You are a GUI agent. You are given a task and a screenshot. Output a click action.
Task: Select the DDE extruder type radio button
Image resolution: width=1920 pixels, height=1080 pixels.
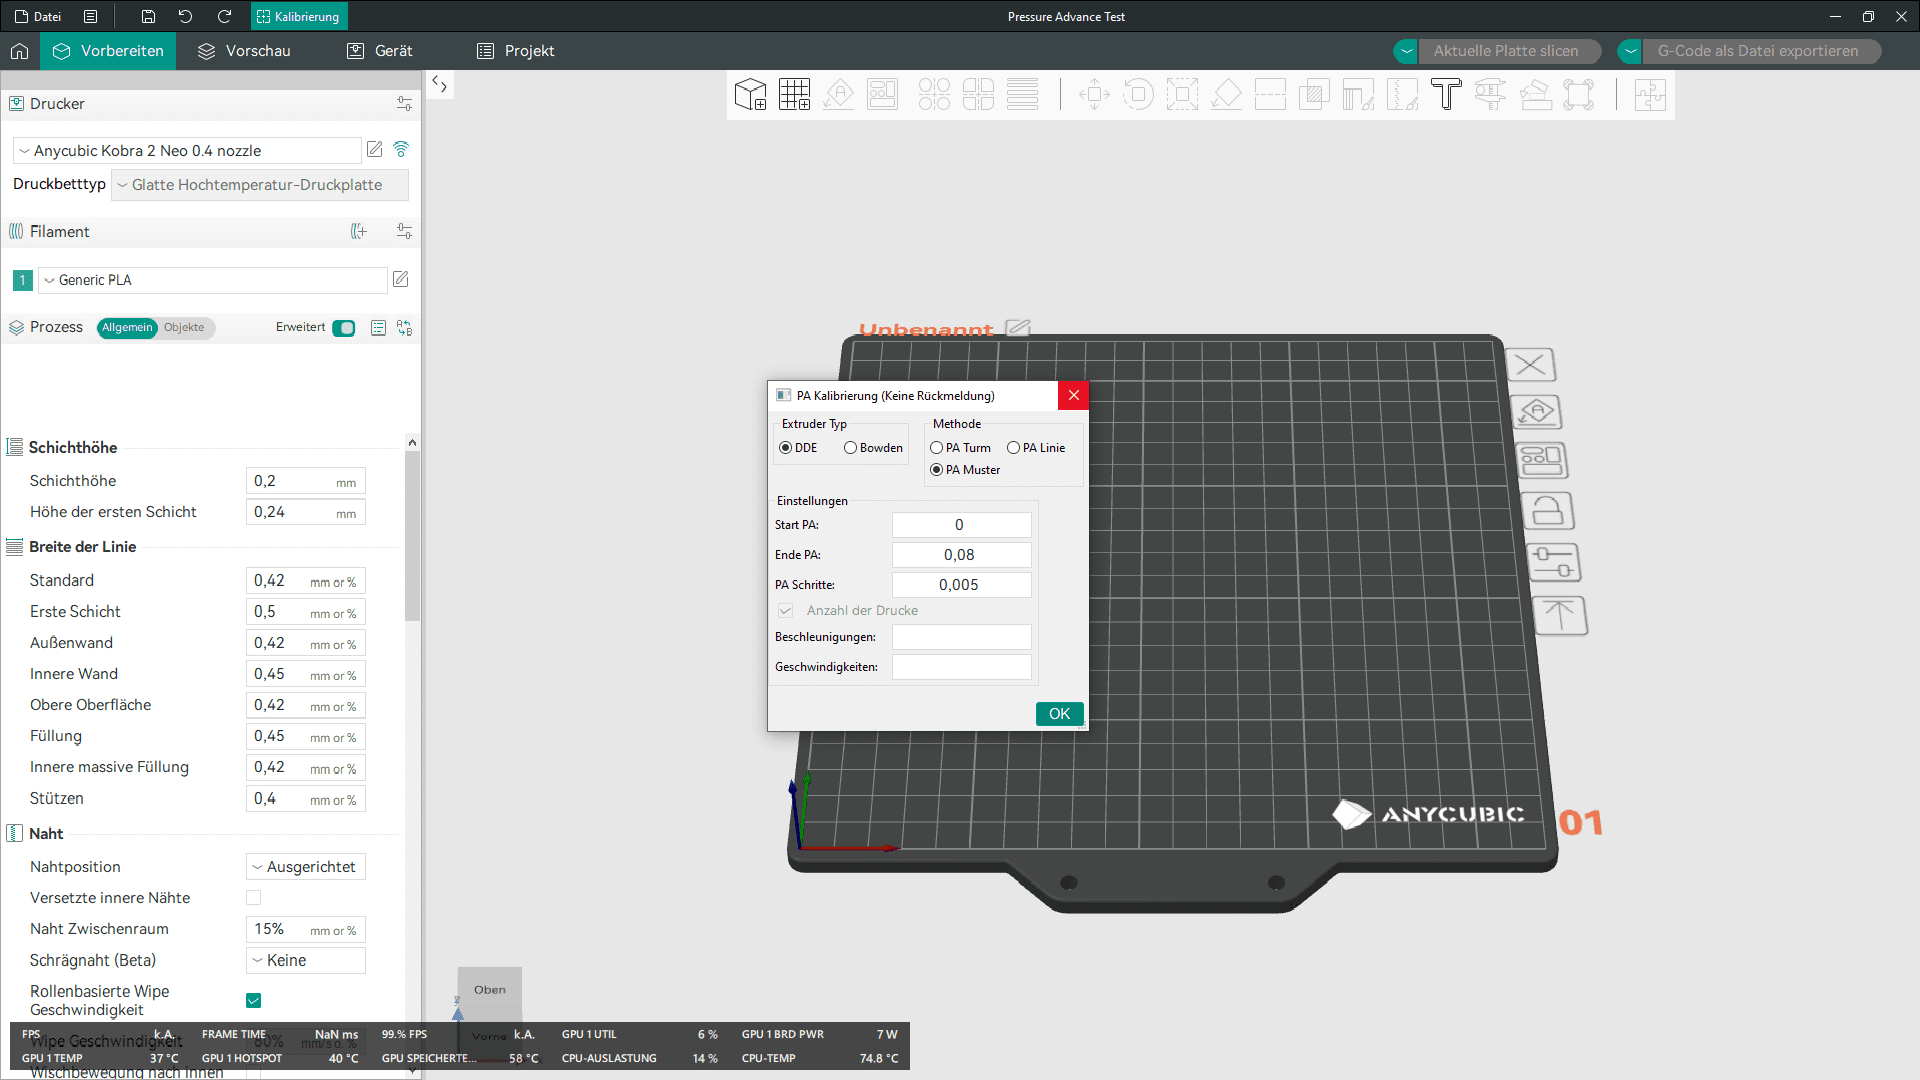786,448
